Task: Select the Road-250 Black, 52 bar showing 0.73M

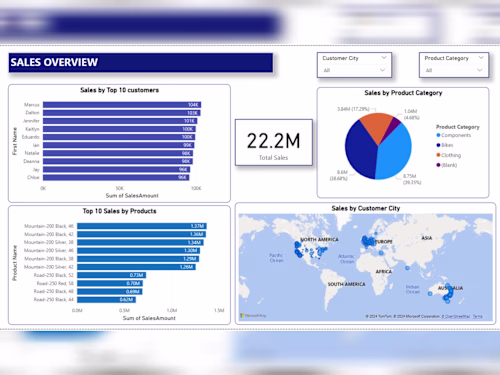Action: pos(112,275)
